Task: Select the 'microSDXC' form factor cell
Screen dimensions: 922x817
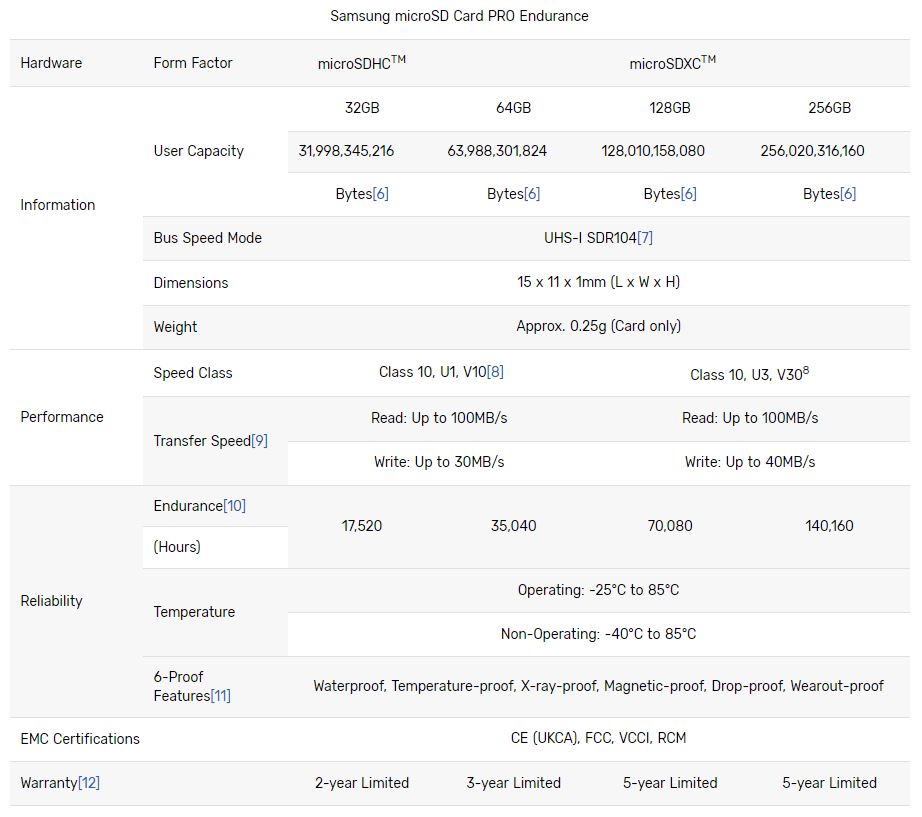Action: [x=673, y=63]
